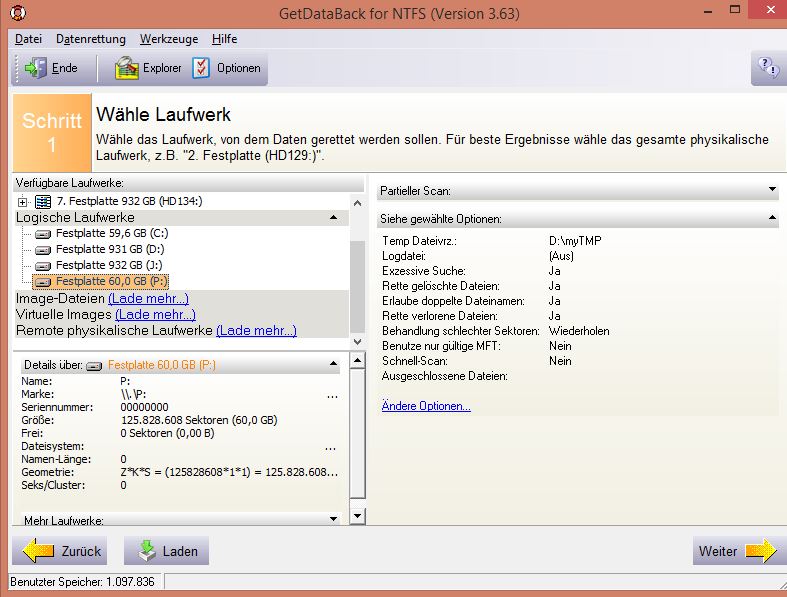Click Behandlung schlechter Sektoren value Wiederholen
This screenshot has width=787, height=597.
[x=579, y=331]
